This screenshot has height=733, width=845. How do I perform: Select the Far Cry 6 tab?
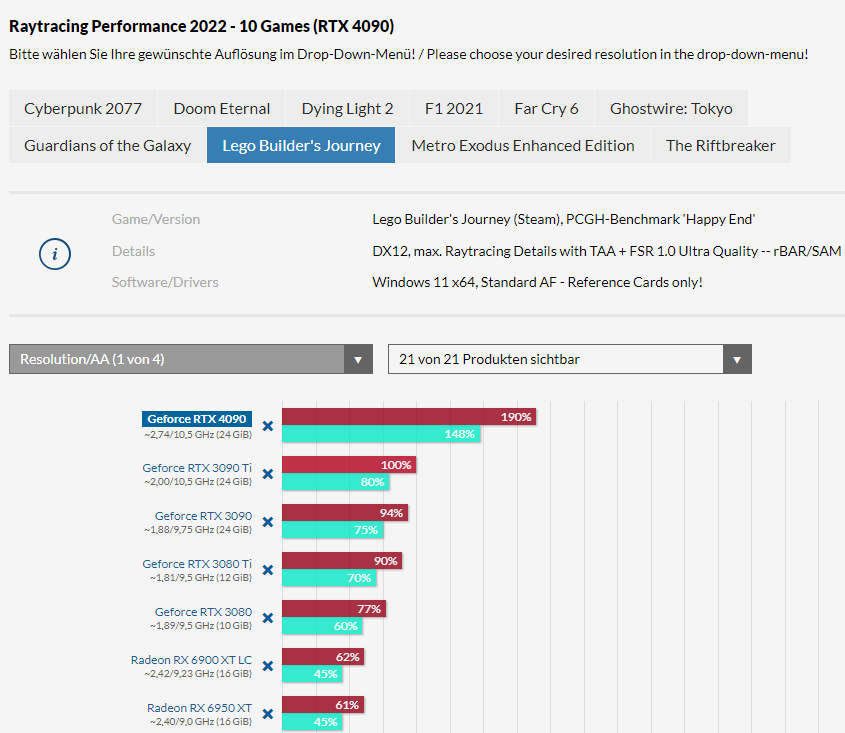546,108
